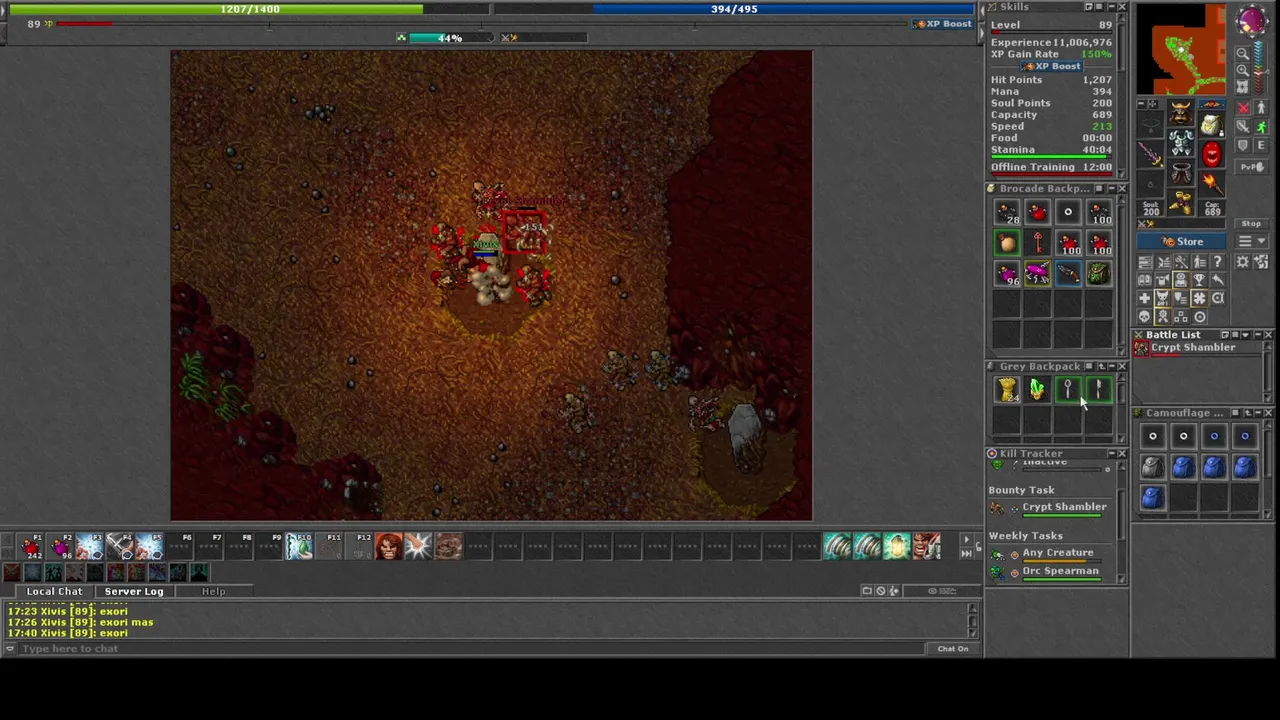Select the purple potion with count 96
1280x720 pixels.
point(1008,273)
